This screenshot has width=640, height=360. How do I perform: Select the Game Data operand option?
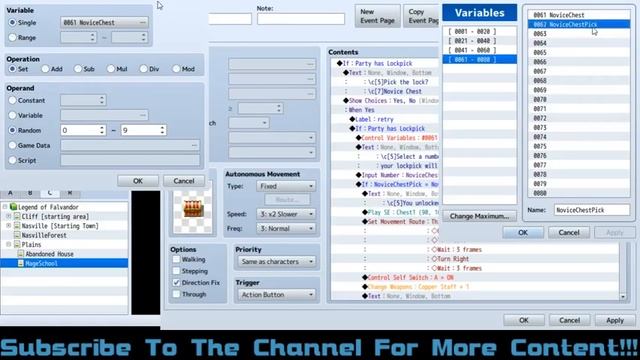click(12, 145)
